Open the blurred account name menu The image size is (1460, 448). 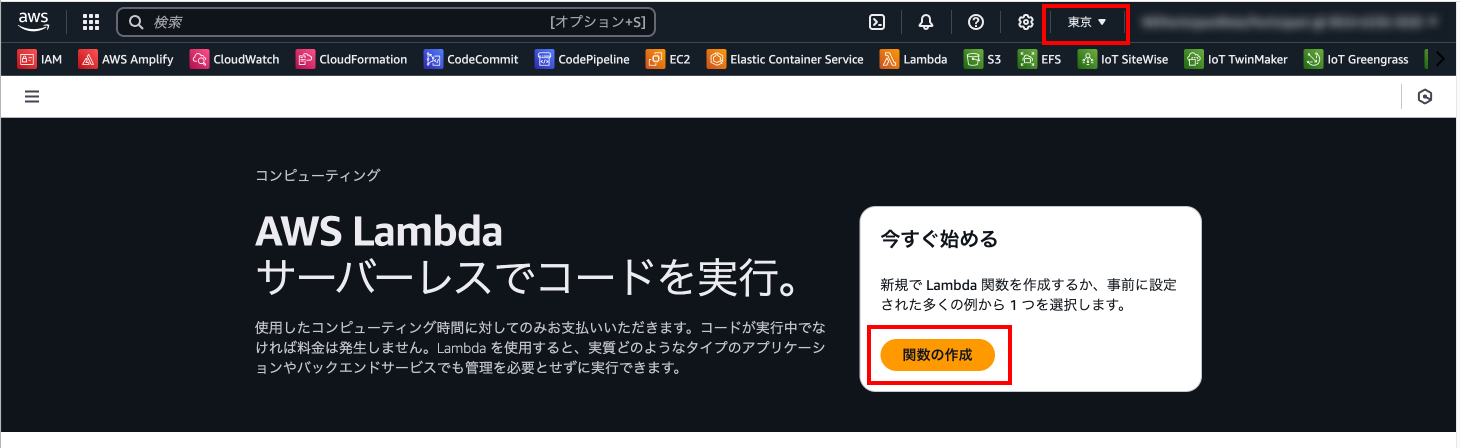1292,22
